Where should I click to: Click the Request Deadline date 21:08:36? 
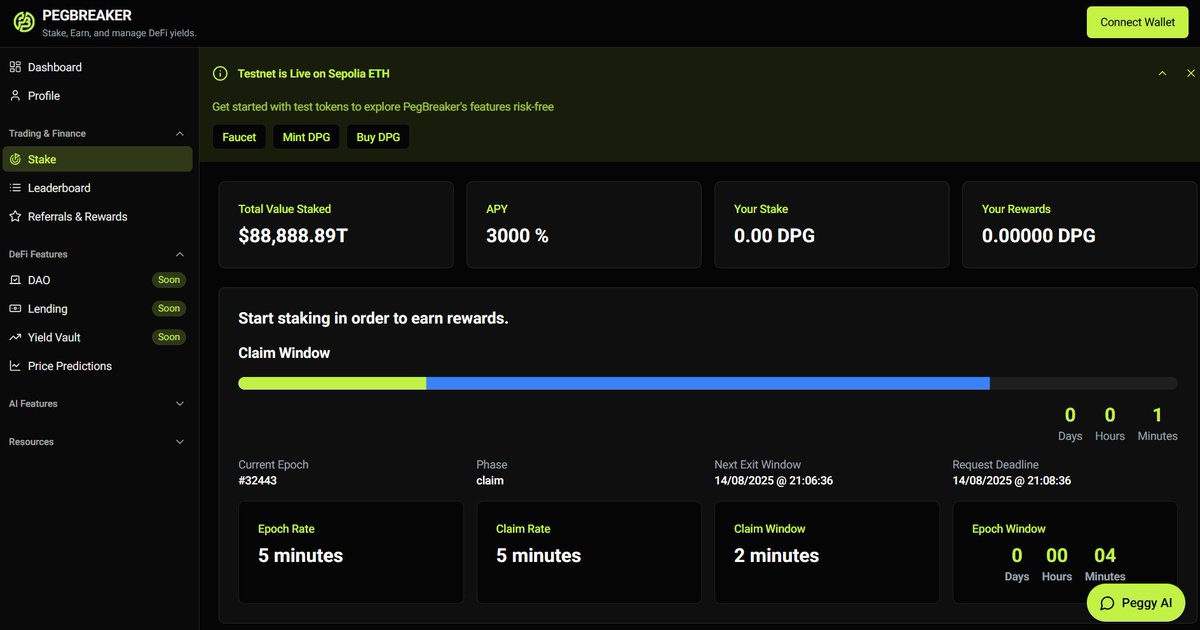coord(1012,481)
